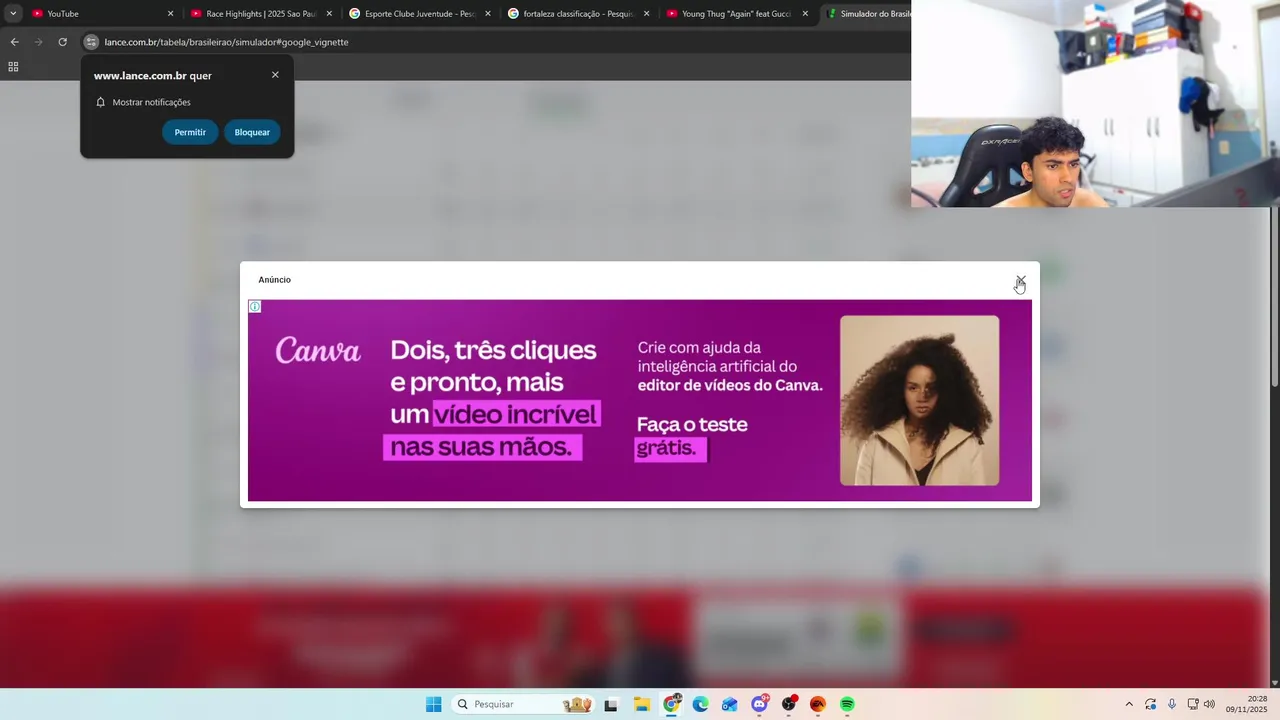Open the clock and date showing 20:28
Screen dimensions: 1280x720
click(x=1247, y=704)
